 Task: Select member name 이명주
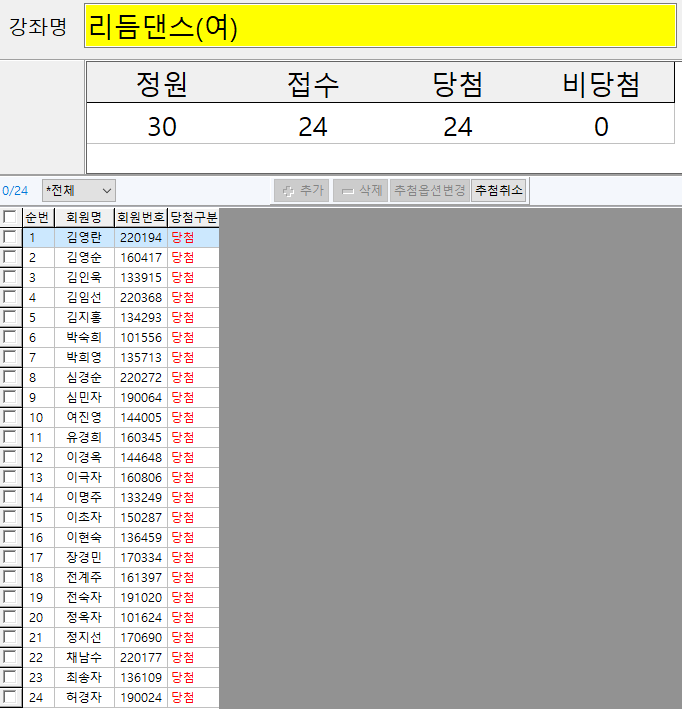[84, 497]
